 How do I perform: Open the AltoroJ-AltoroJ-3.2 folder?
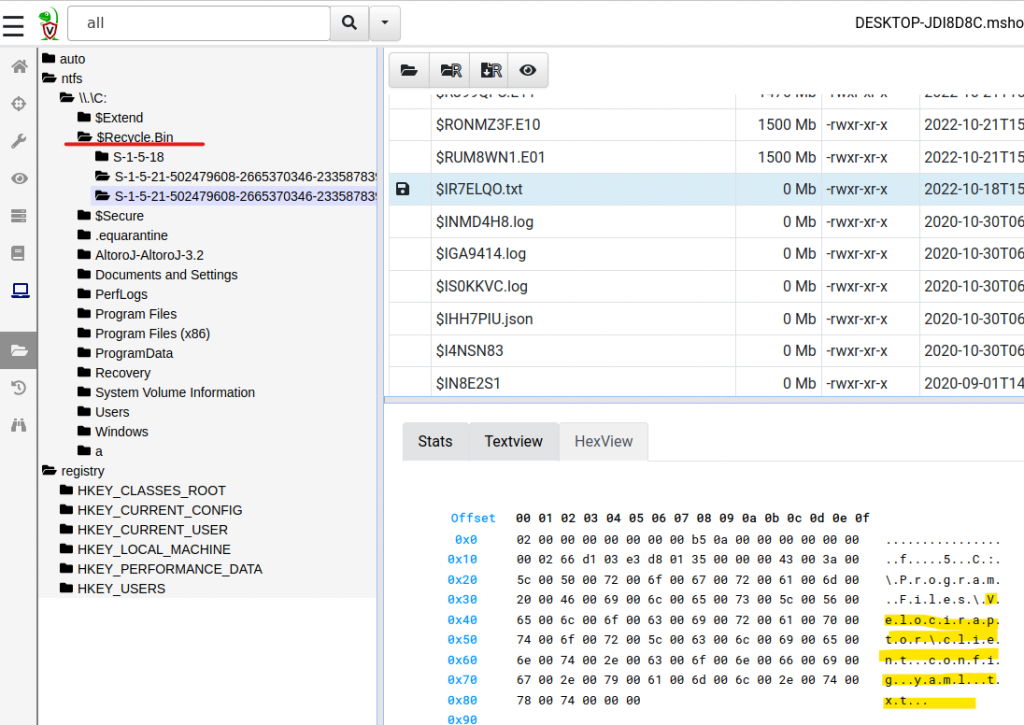tap(140, 255)
